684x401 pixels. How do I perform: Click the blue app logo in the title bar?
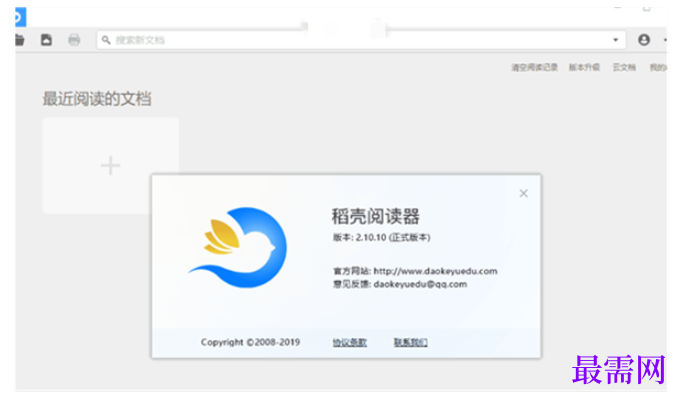[x=20, y=17]
